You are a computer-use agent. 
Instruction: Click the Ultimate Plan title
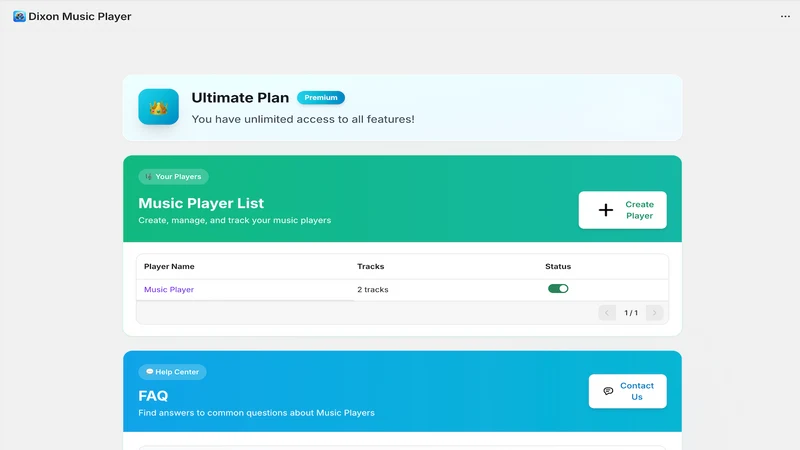click(x=240, y=97)
